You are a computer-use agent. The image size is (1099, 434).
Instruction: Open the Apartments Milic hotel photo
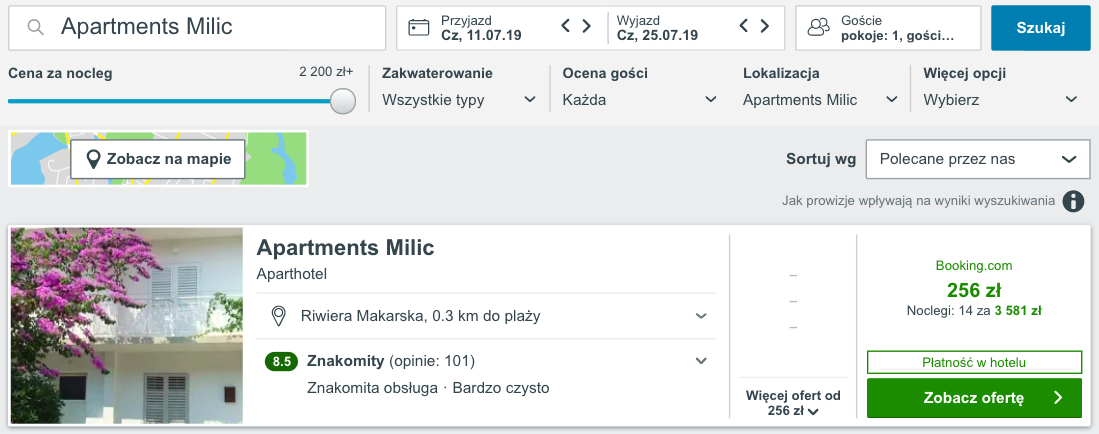coord(127,326)
